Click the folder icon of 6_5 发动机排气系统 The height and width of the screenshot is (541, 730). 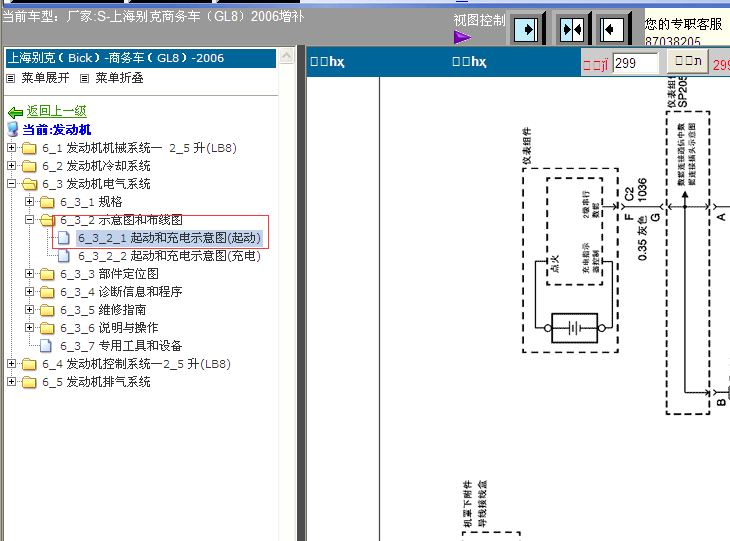click(x=29, y=382)
